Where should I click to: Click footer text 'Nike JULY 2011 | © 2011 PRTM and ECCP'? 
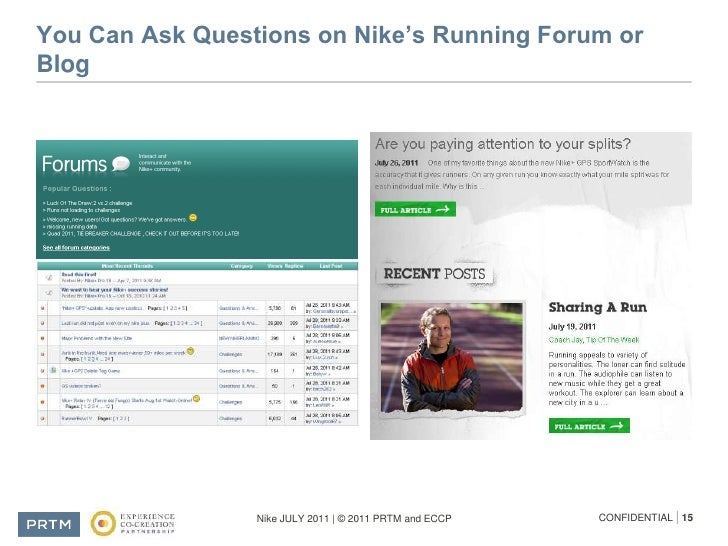coord(354,518)
